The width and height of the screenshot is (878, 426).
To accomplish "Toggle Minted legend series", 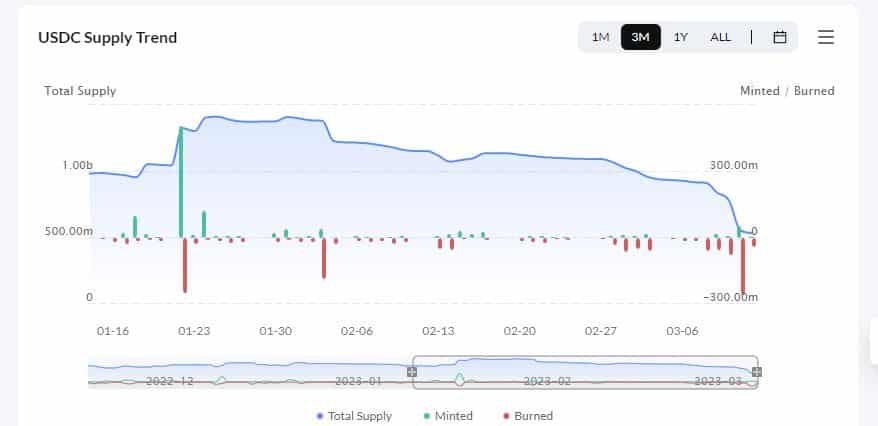I will tap(449, 416).
